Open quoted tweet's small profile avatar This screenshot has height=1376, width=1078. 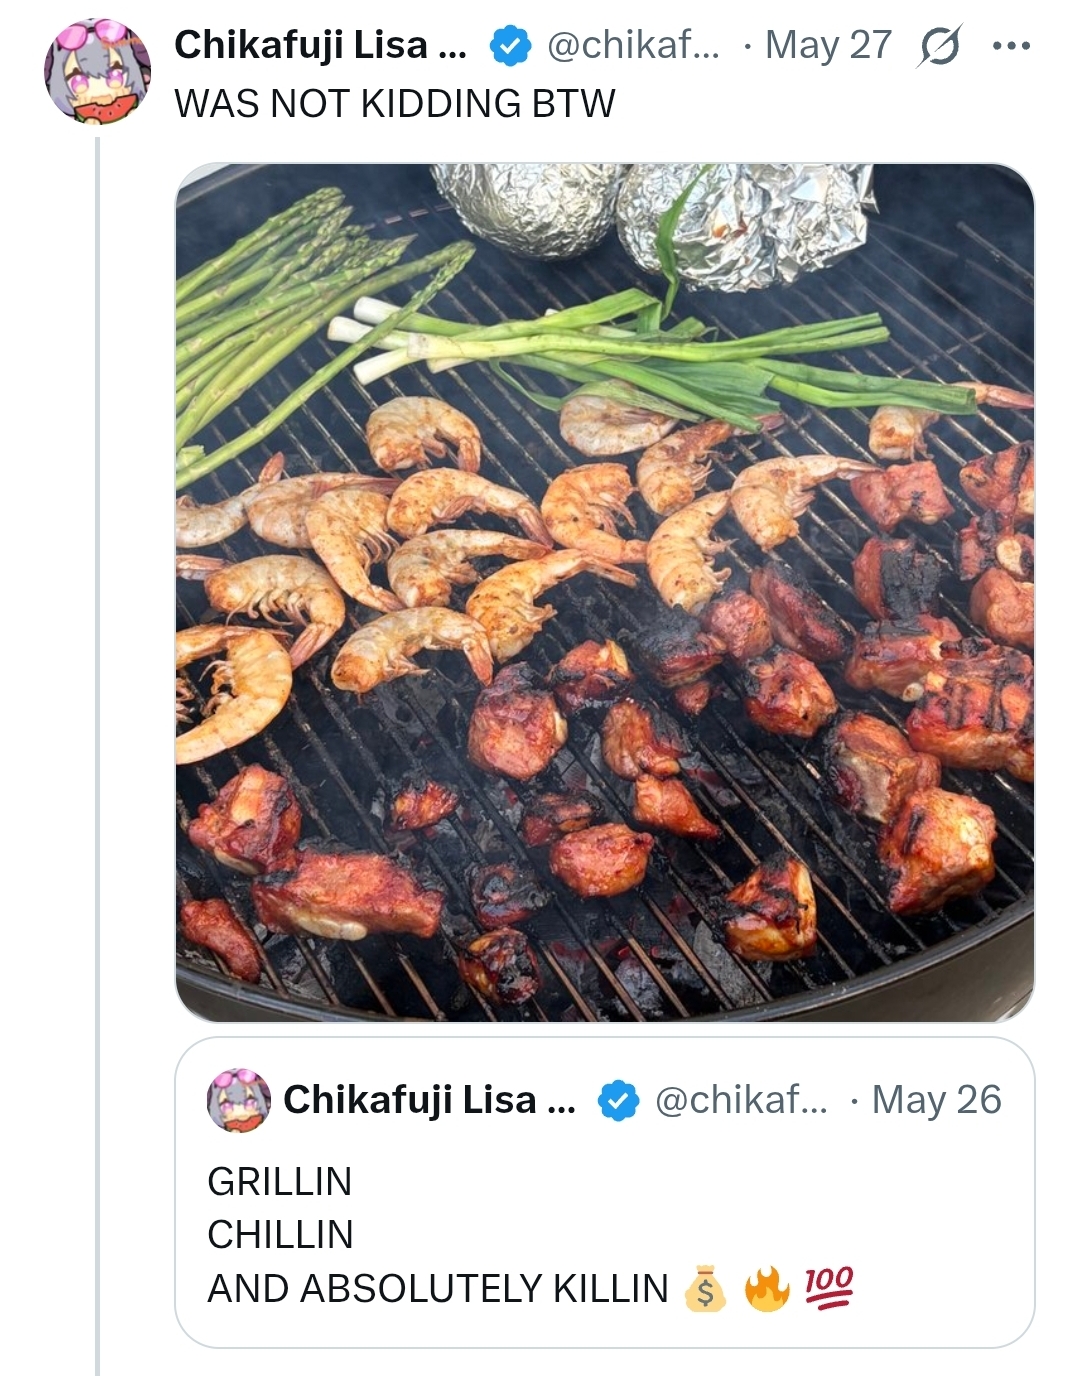[x=238, y=1100]
